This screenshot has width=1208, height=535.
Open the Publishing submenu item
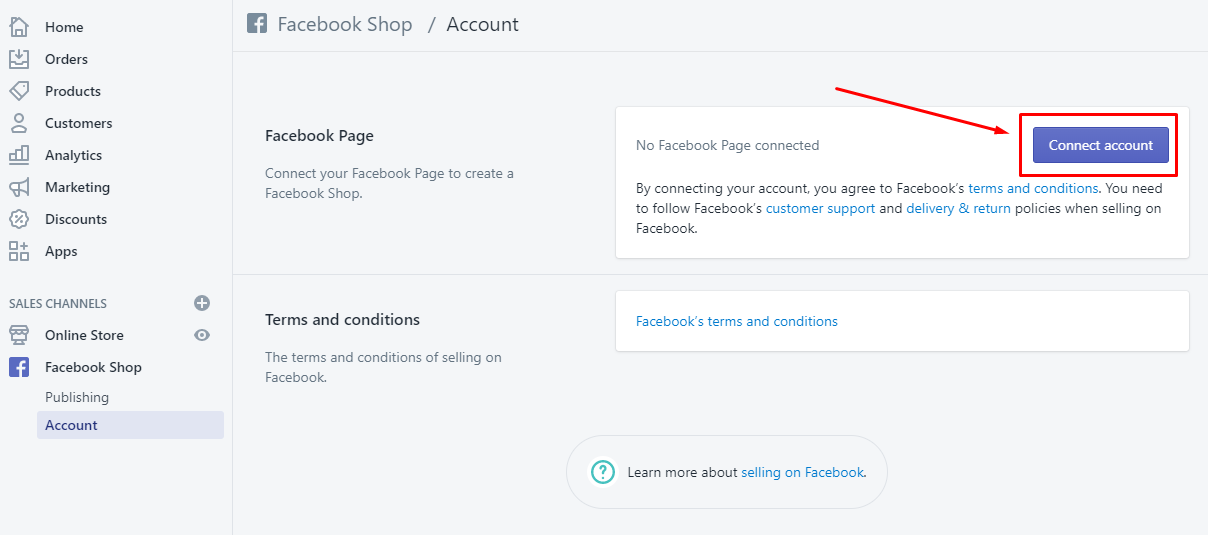pyautogui.click(x=77, y=397)
